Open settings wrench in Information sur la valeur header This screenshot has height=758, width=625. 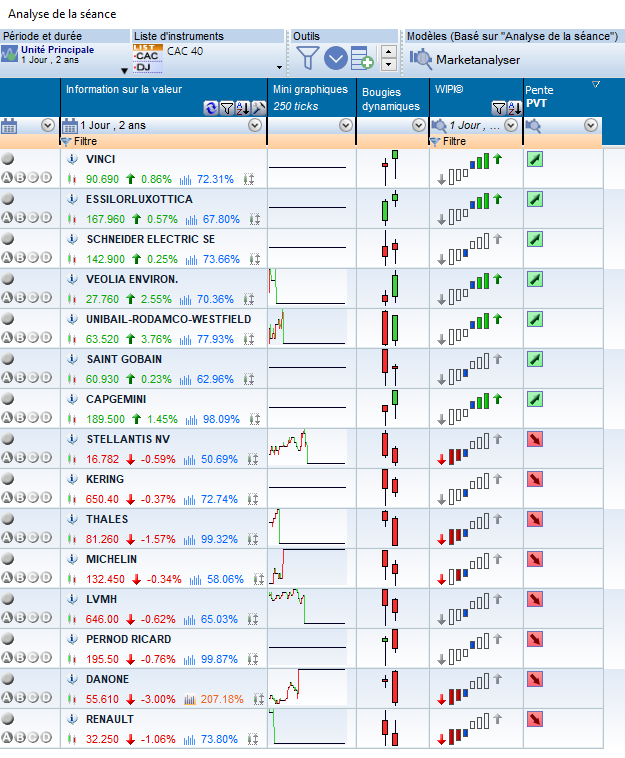pyautogui.click(x=259, y=108)
